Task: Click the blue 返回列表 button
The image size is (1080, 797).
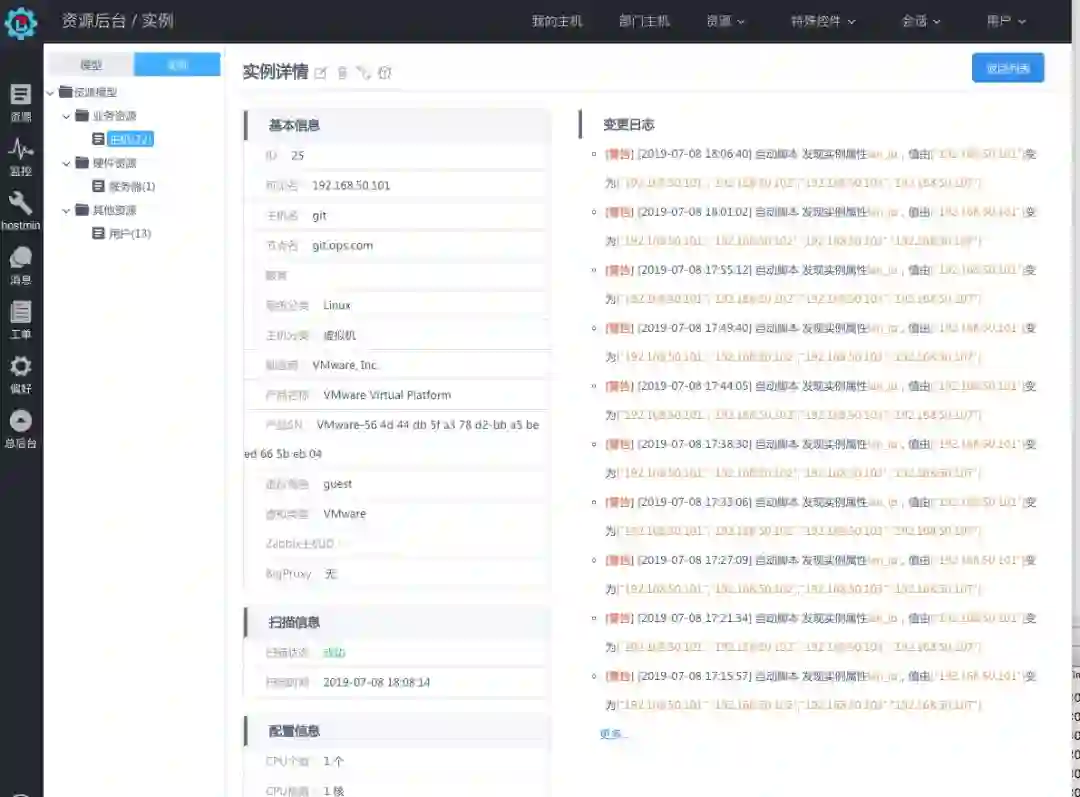Action: [x=1008, y=68]
